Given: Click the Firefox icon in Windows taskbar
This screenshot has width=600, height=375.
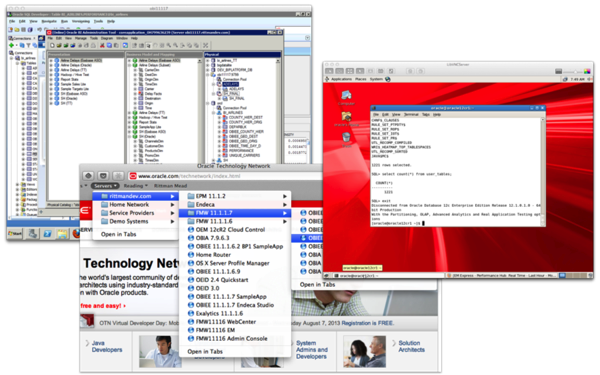Looking at the screenshot, I should pos(77,233).
